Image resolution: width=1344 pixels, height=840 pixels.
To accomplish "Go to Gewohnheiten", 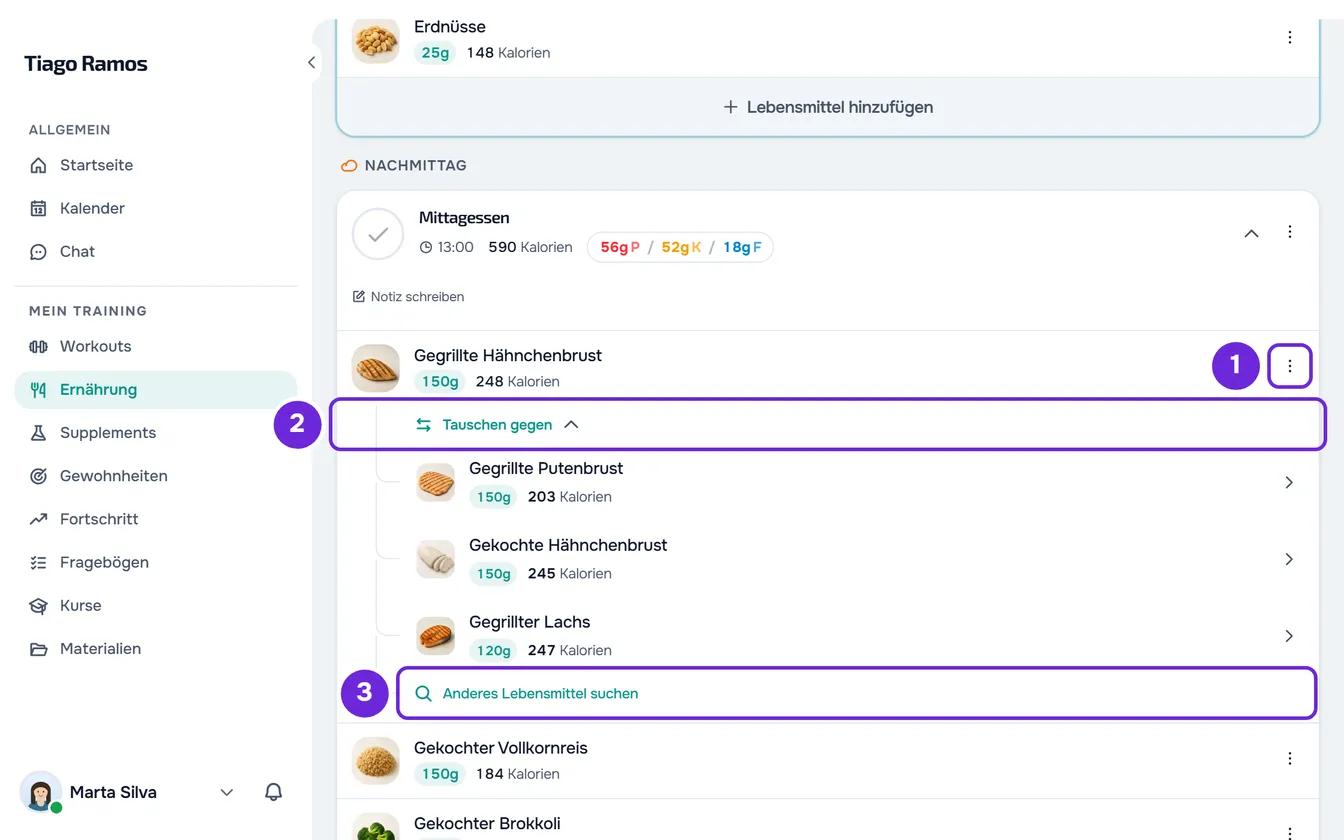I will point(156,475).
